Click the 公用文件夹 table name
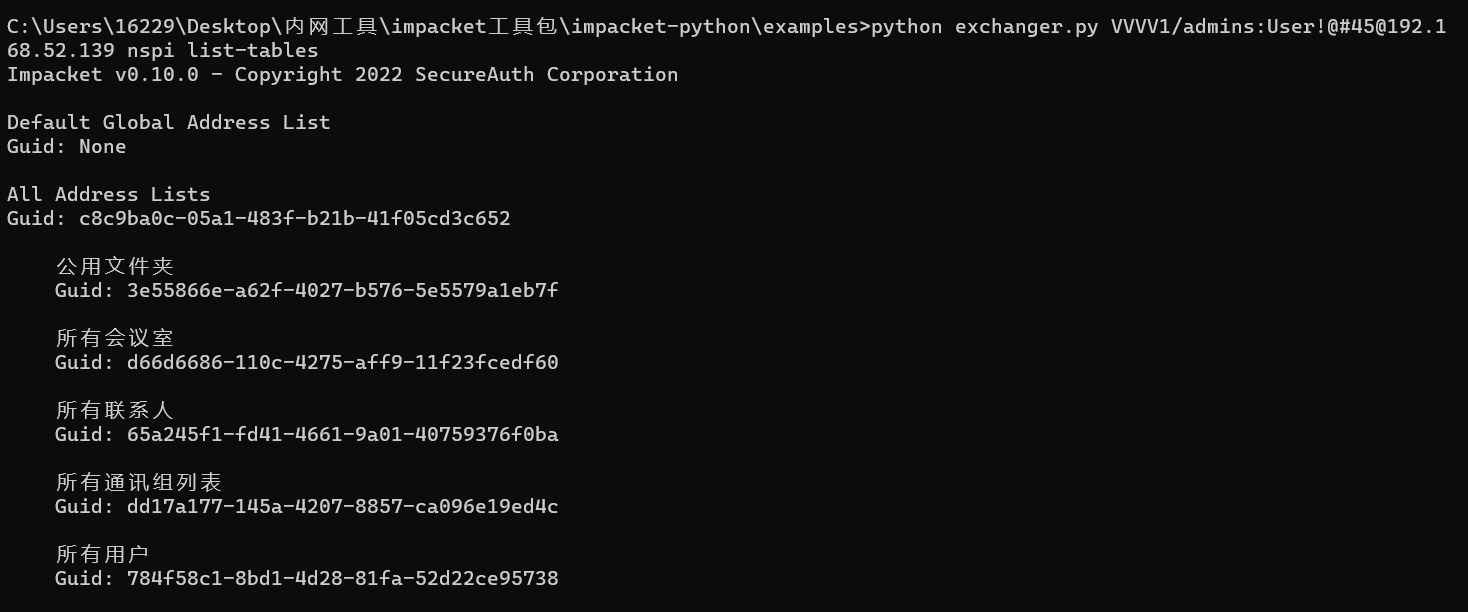1468x612 pixels. 114,267
